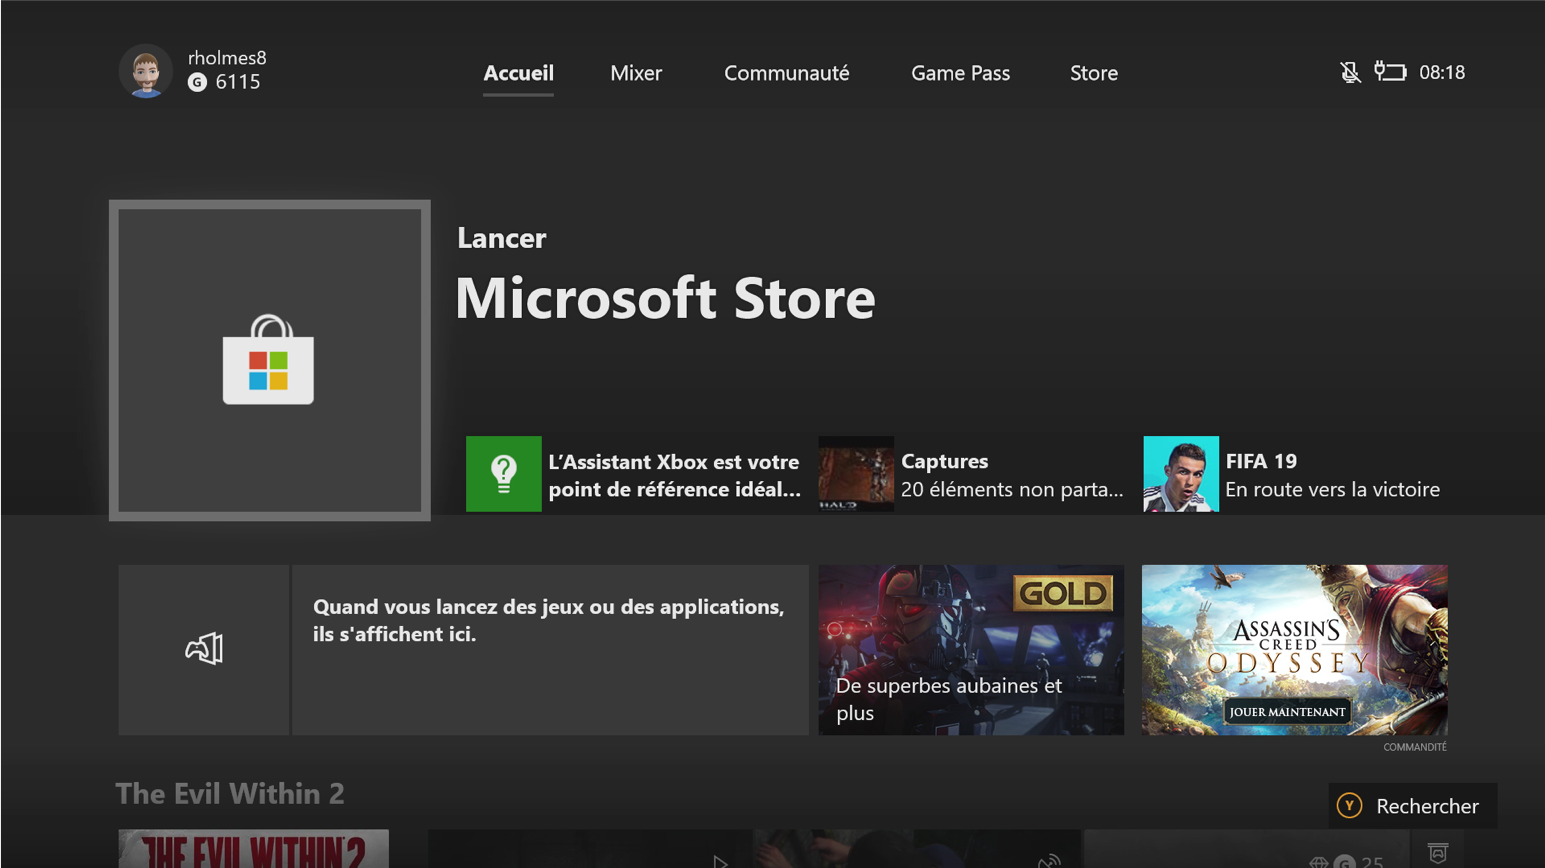Click the recent games controller icon
Image resolution: width=1545 pixels, height=868 pixels.
point(204,649)
